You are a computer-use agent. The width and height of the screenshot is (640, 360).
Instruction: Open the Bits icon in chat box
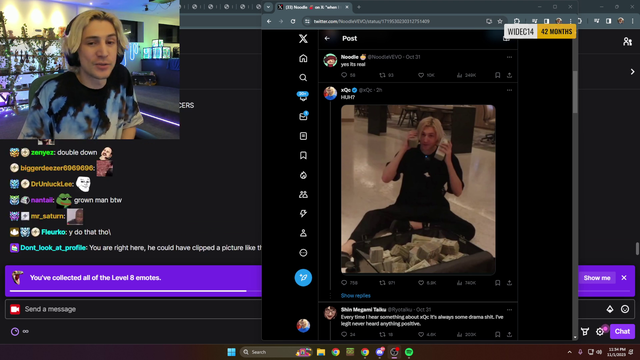pos(610,309)
